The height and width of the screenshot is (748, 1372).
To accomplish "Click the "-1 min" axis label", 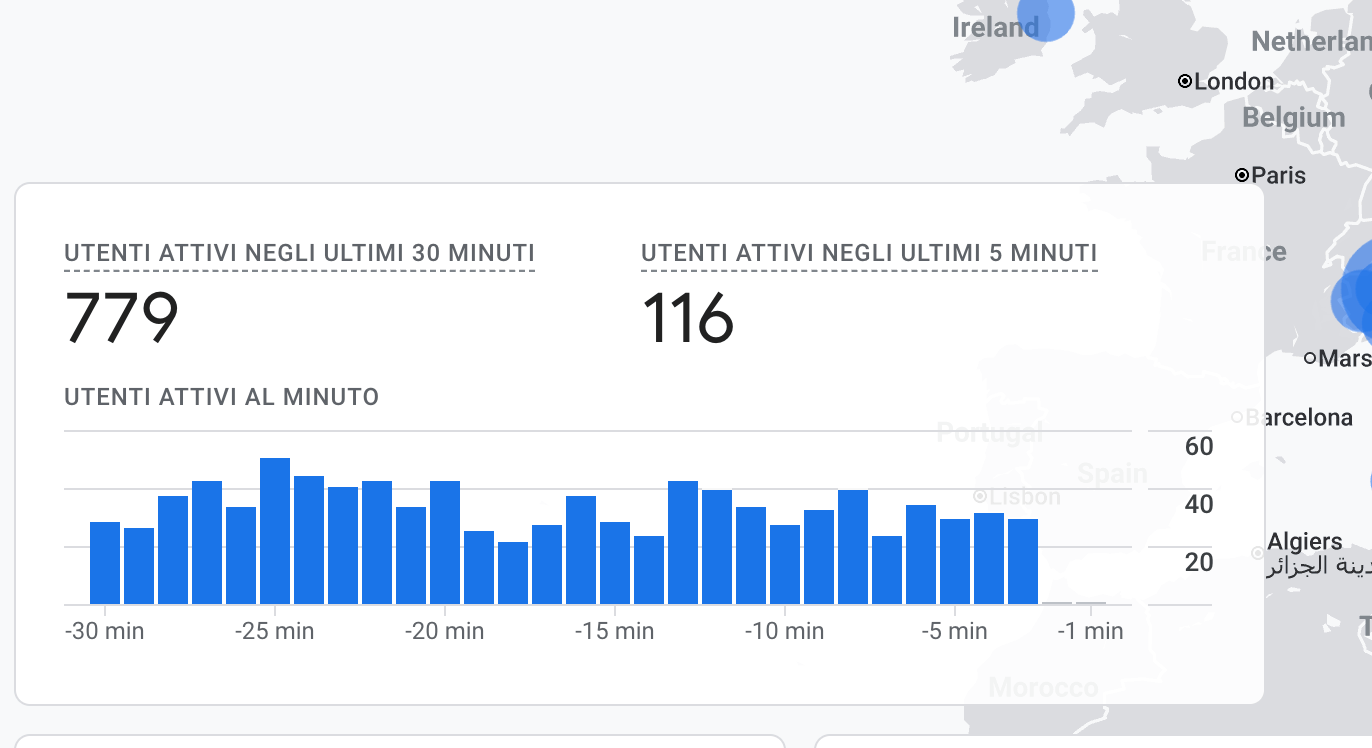I will point(1090,631).
